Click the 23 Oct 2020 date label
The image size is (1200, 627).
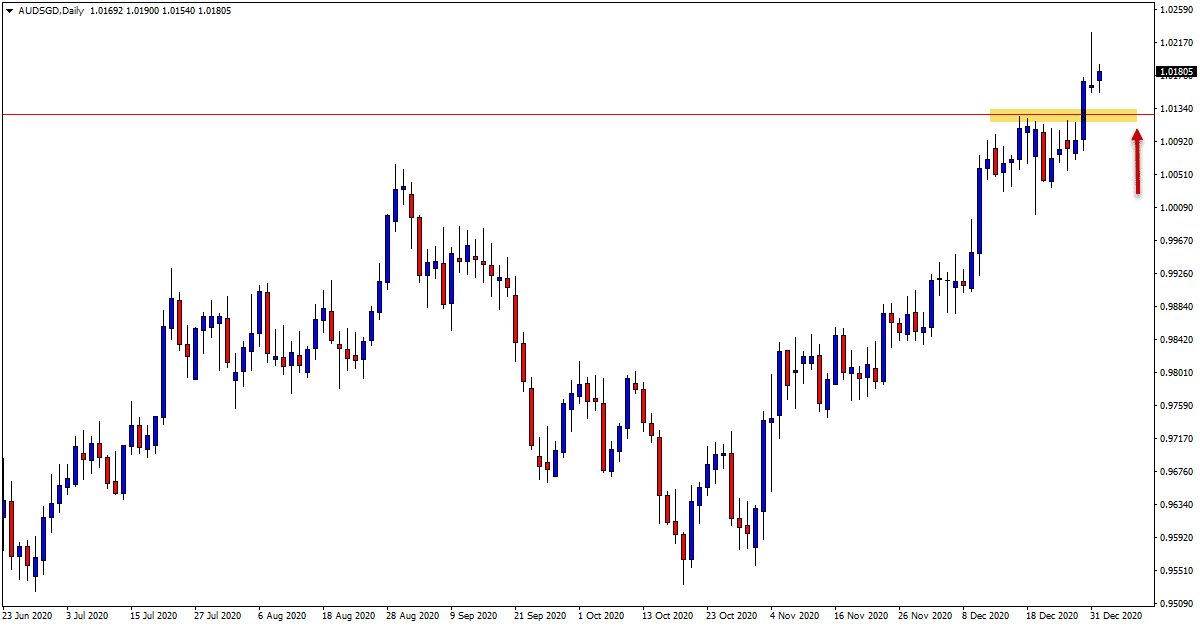tap(730, 616)
